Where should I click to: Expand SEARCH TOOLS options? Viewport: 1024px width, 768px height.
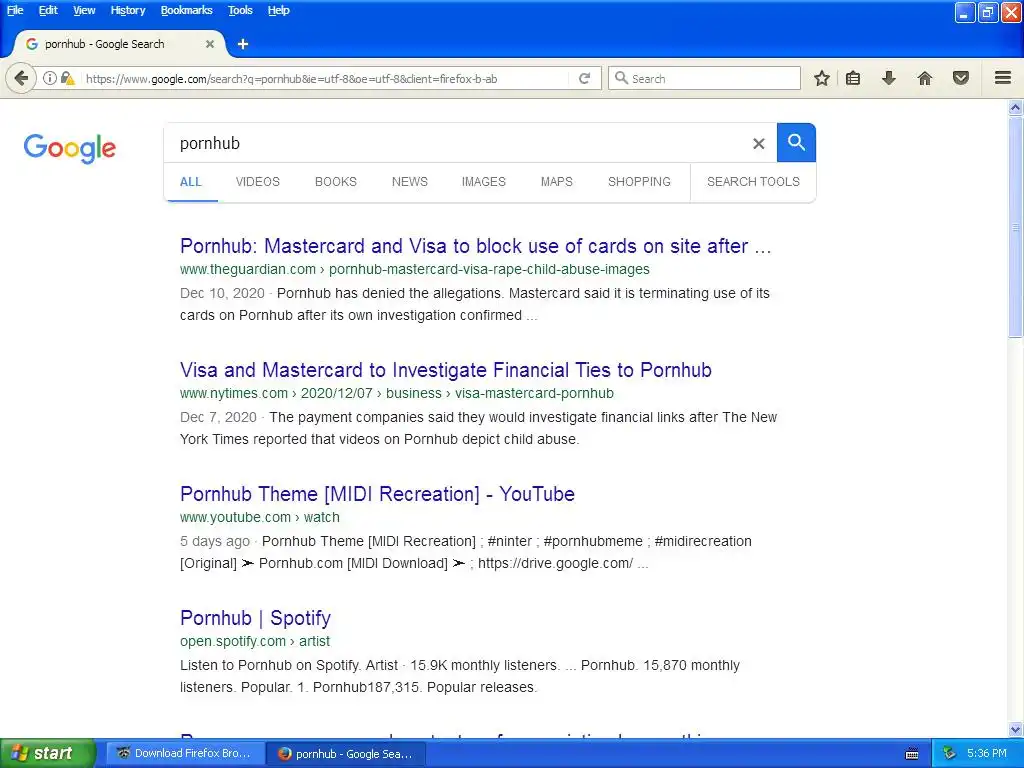coord(753,182)
